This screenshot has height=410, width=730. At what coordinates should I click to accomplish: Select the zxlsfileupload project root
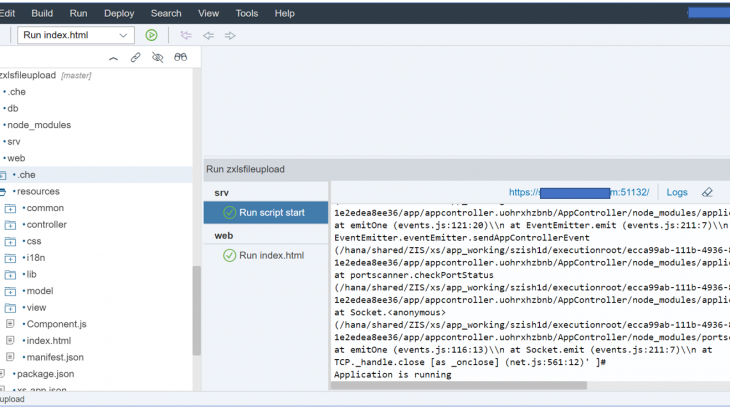point(28,75)
